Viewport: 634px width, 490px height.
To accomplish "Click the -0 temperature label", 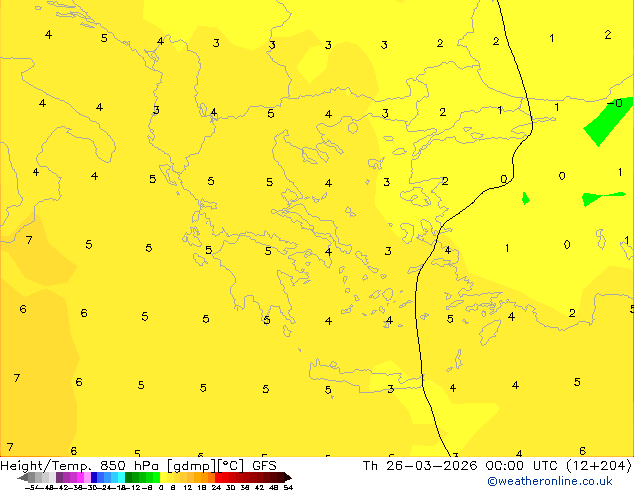I will coord(615,104).
